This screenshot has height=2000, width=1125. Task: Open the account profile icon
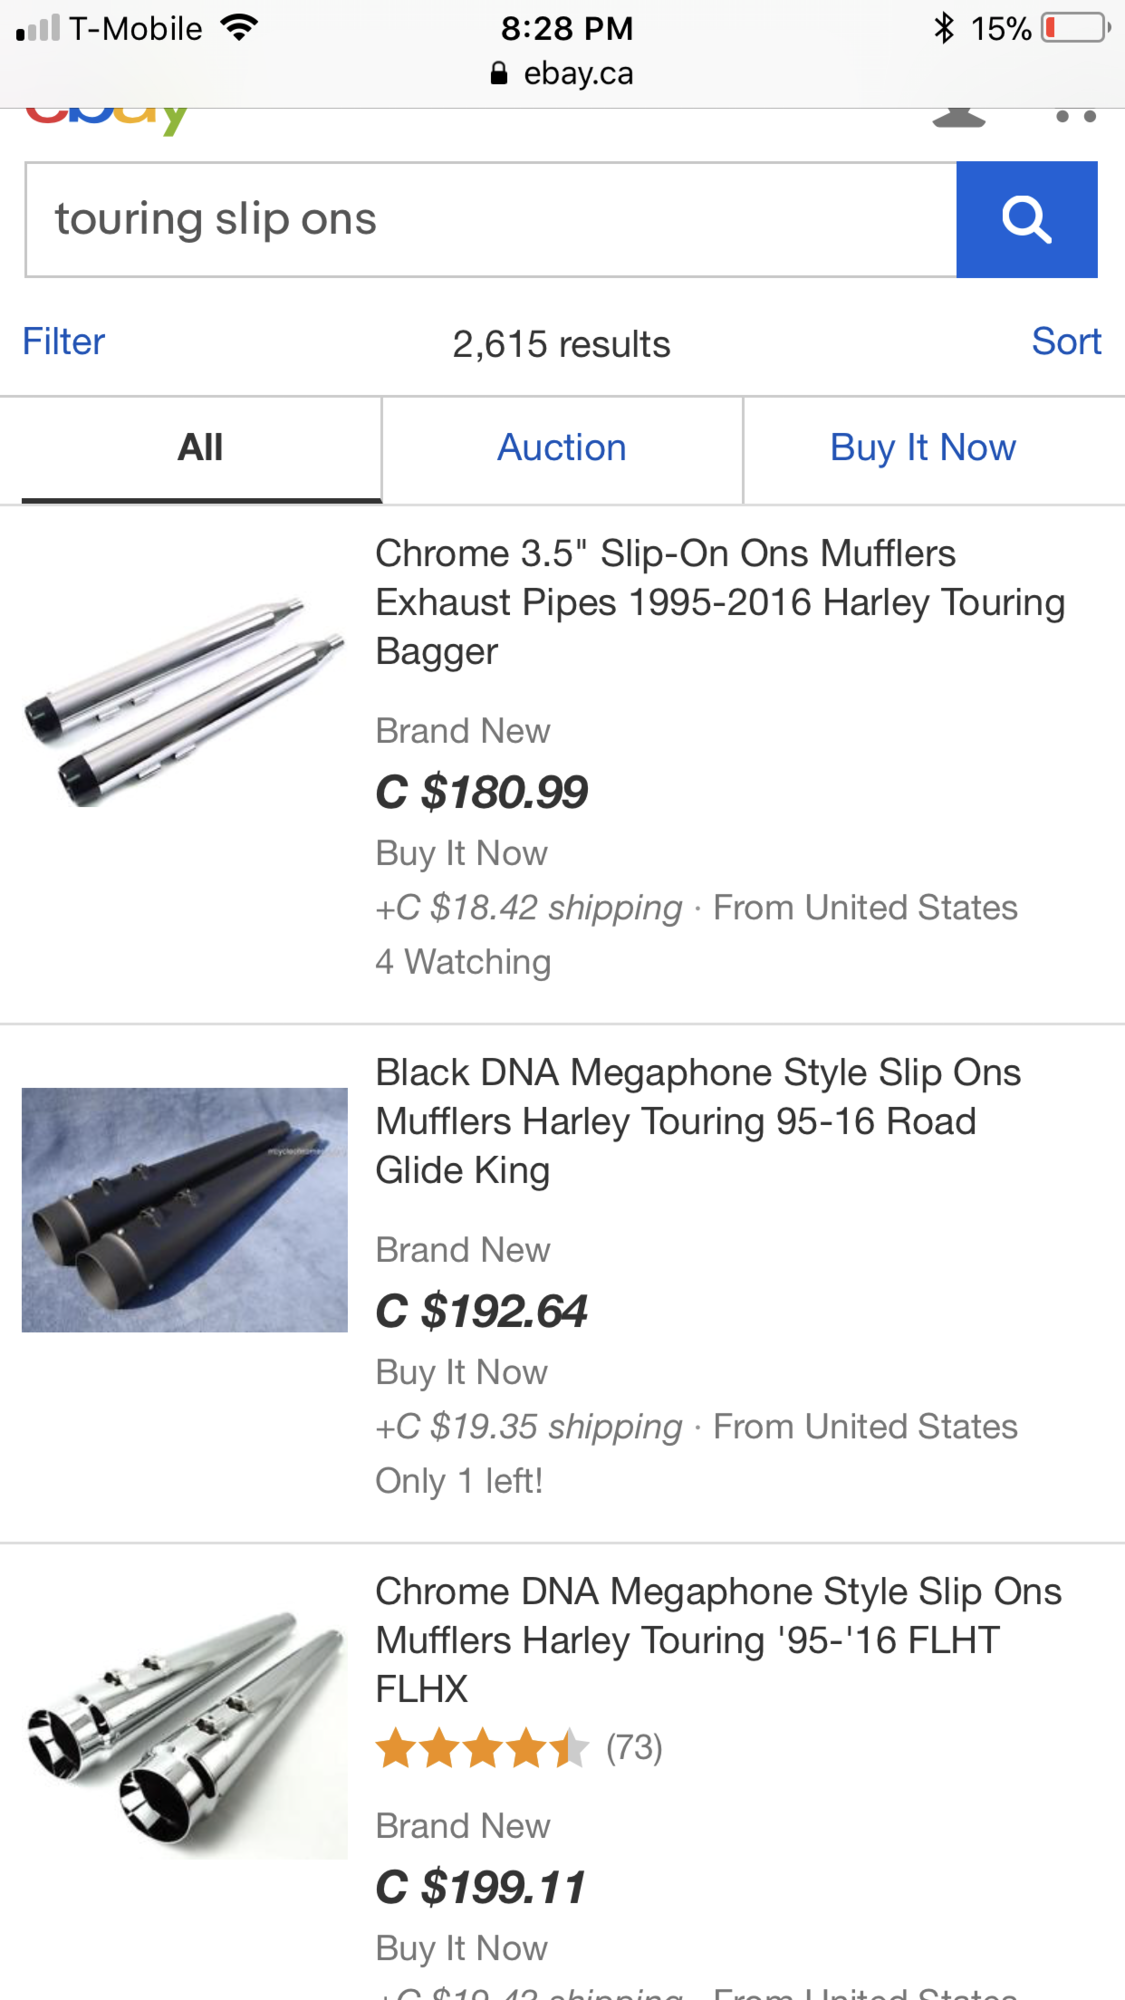point(958,117)
